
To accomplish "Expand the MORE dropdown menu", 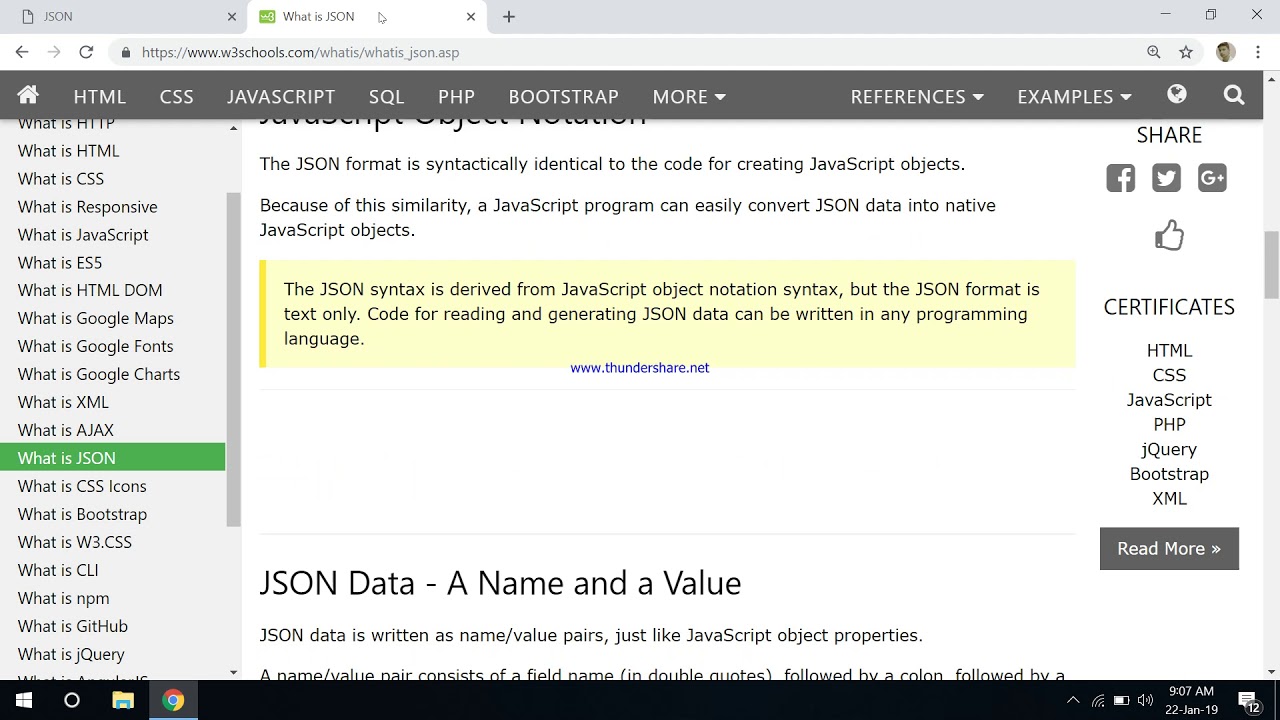I will [689, 96].
